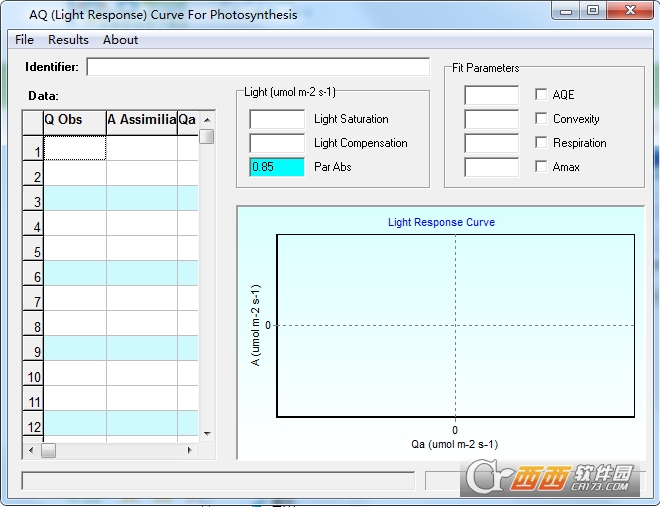Click A Assimilation cell in row 3
The width and height of the screenshot is (660, 507).
pyautogui.click(x=142, y=198)
